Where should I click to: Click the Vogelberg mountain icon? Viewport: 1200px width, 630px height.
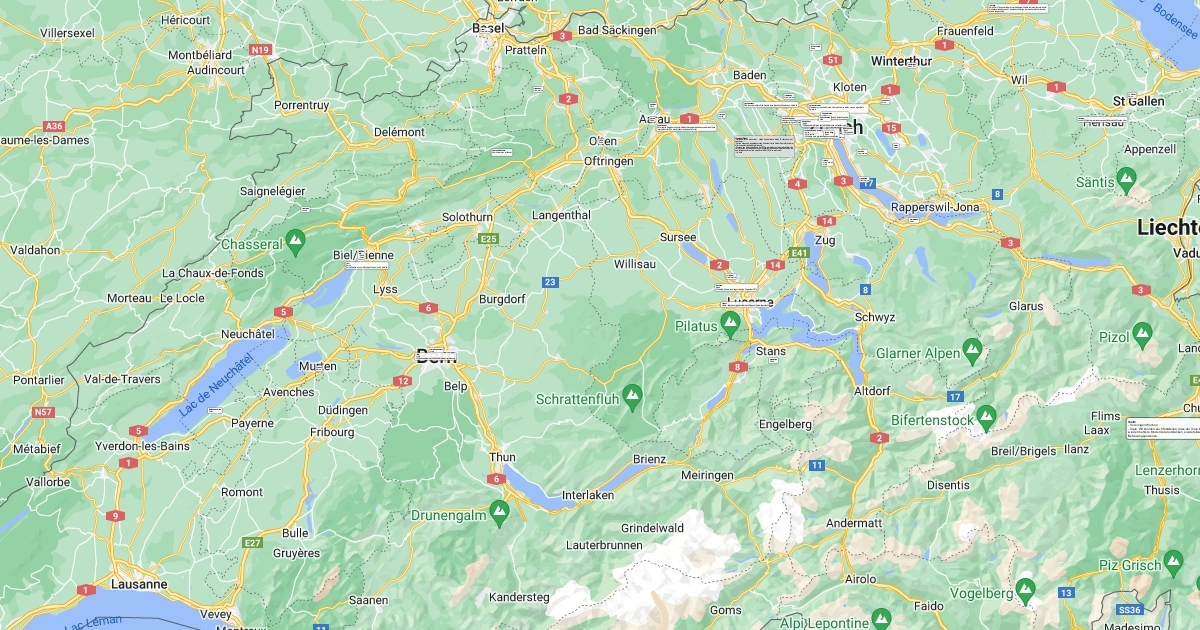pyautogui.click(x=1025, y=591)
